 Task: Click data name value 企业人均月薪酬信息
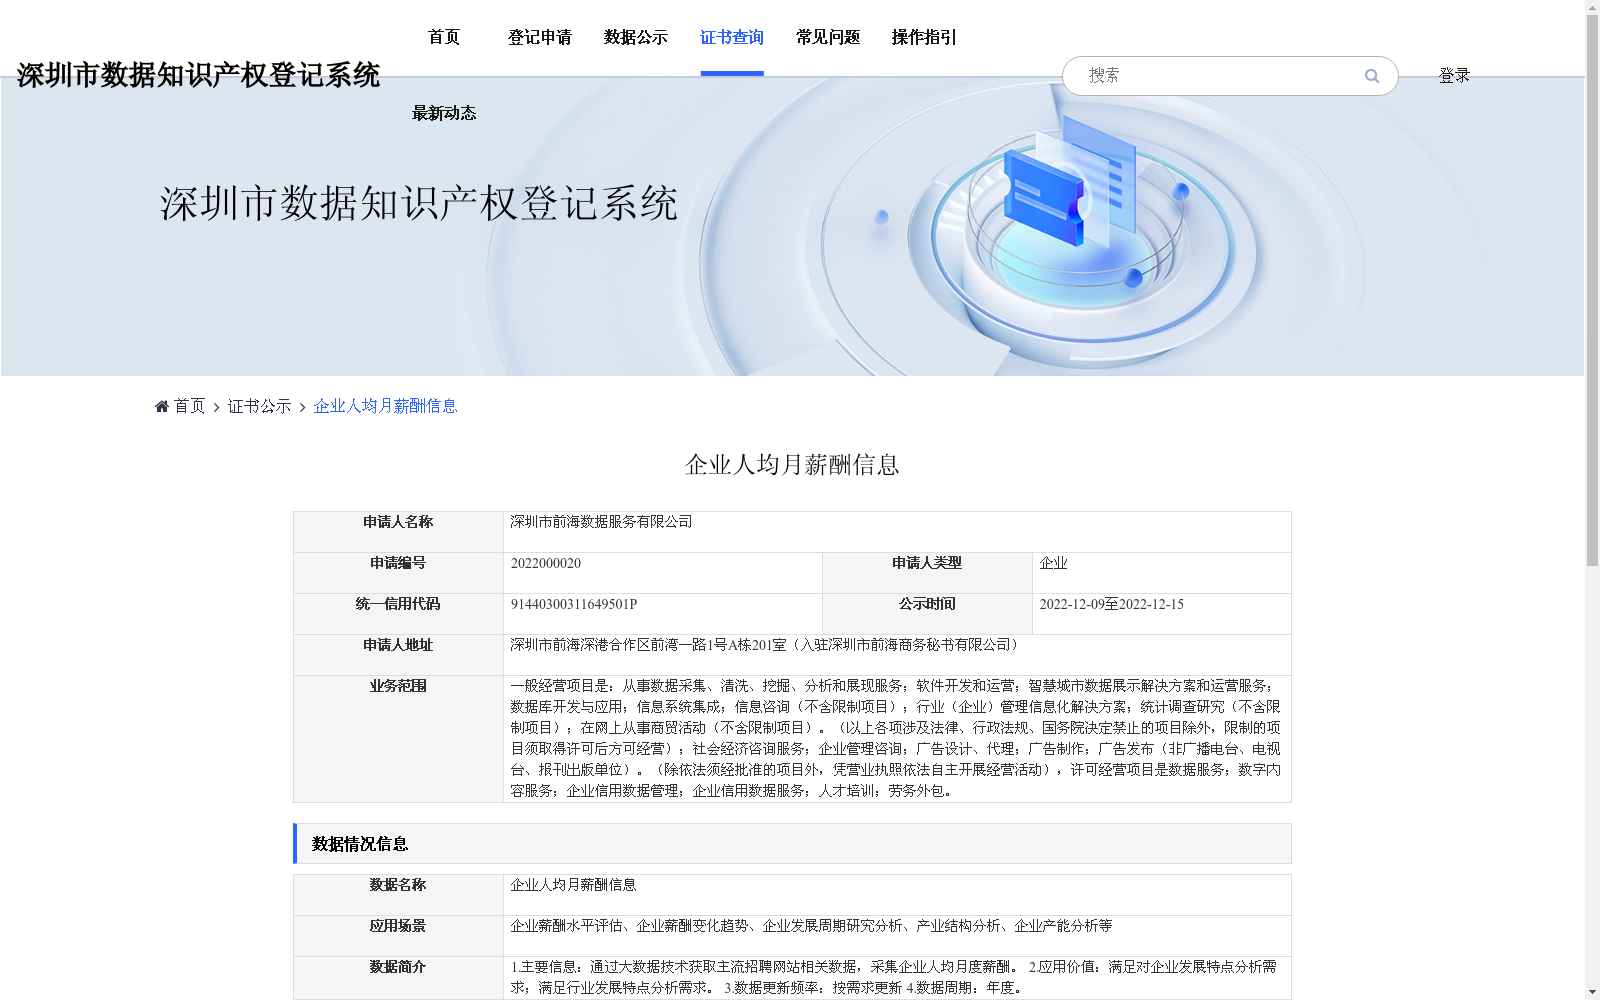(573, 885)
